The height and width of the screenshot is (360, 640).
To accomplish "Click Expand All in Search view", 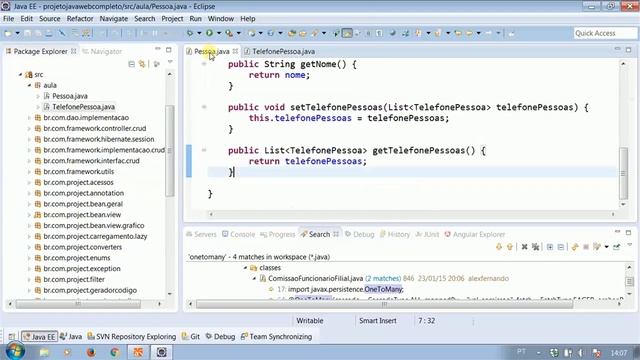I will (550, 247).
